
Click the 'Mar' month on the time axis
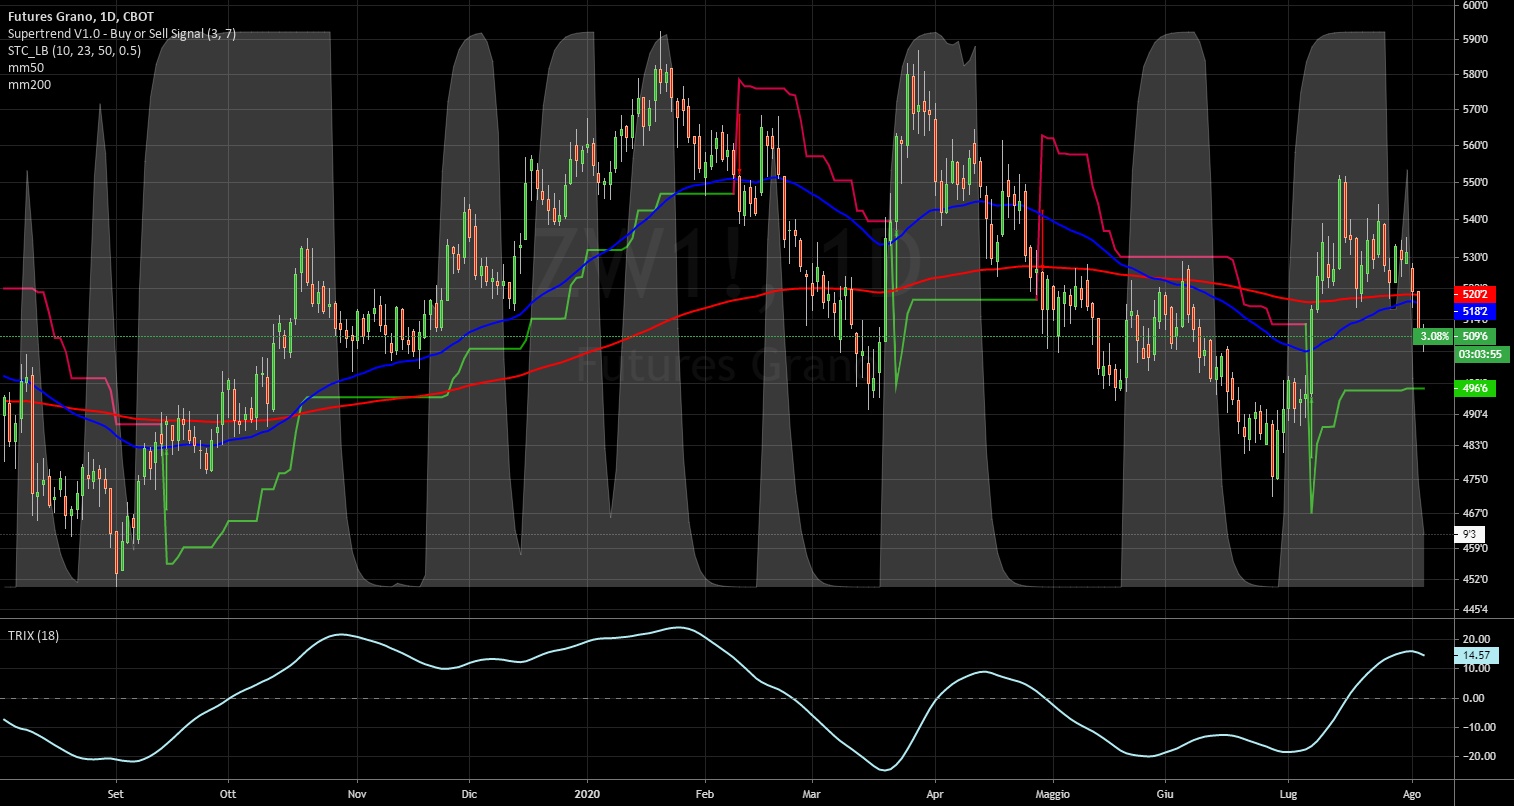[x=812, y=795]
